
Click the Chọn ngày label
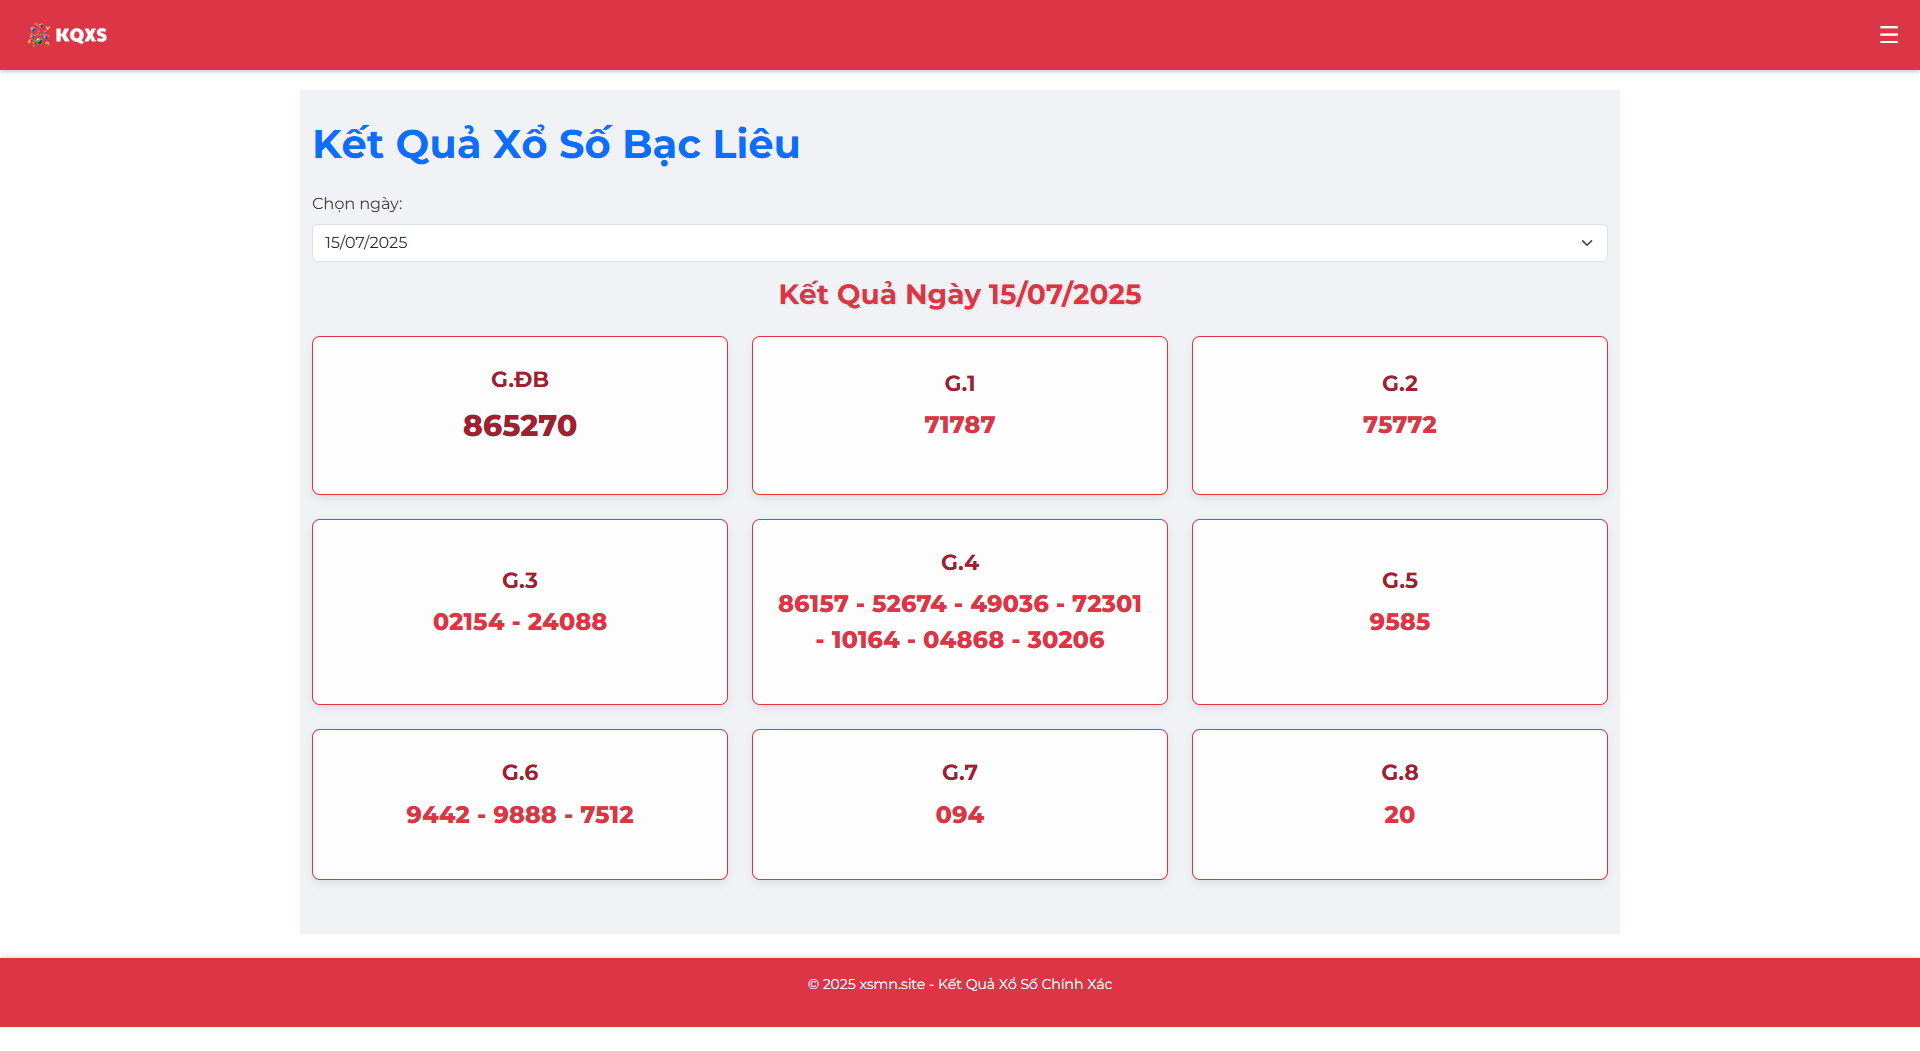click(357, 204)
